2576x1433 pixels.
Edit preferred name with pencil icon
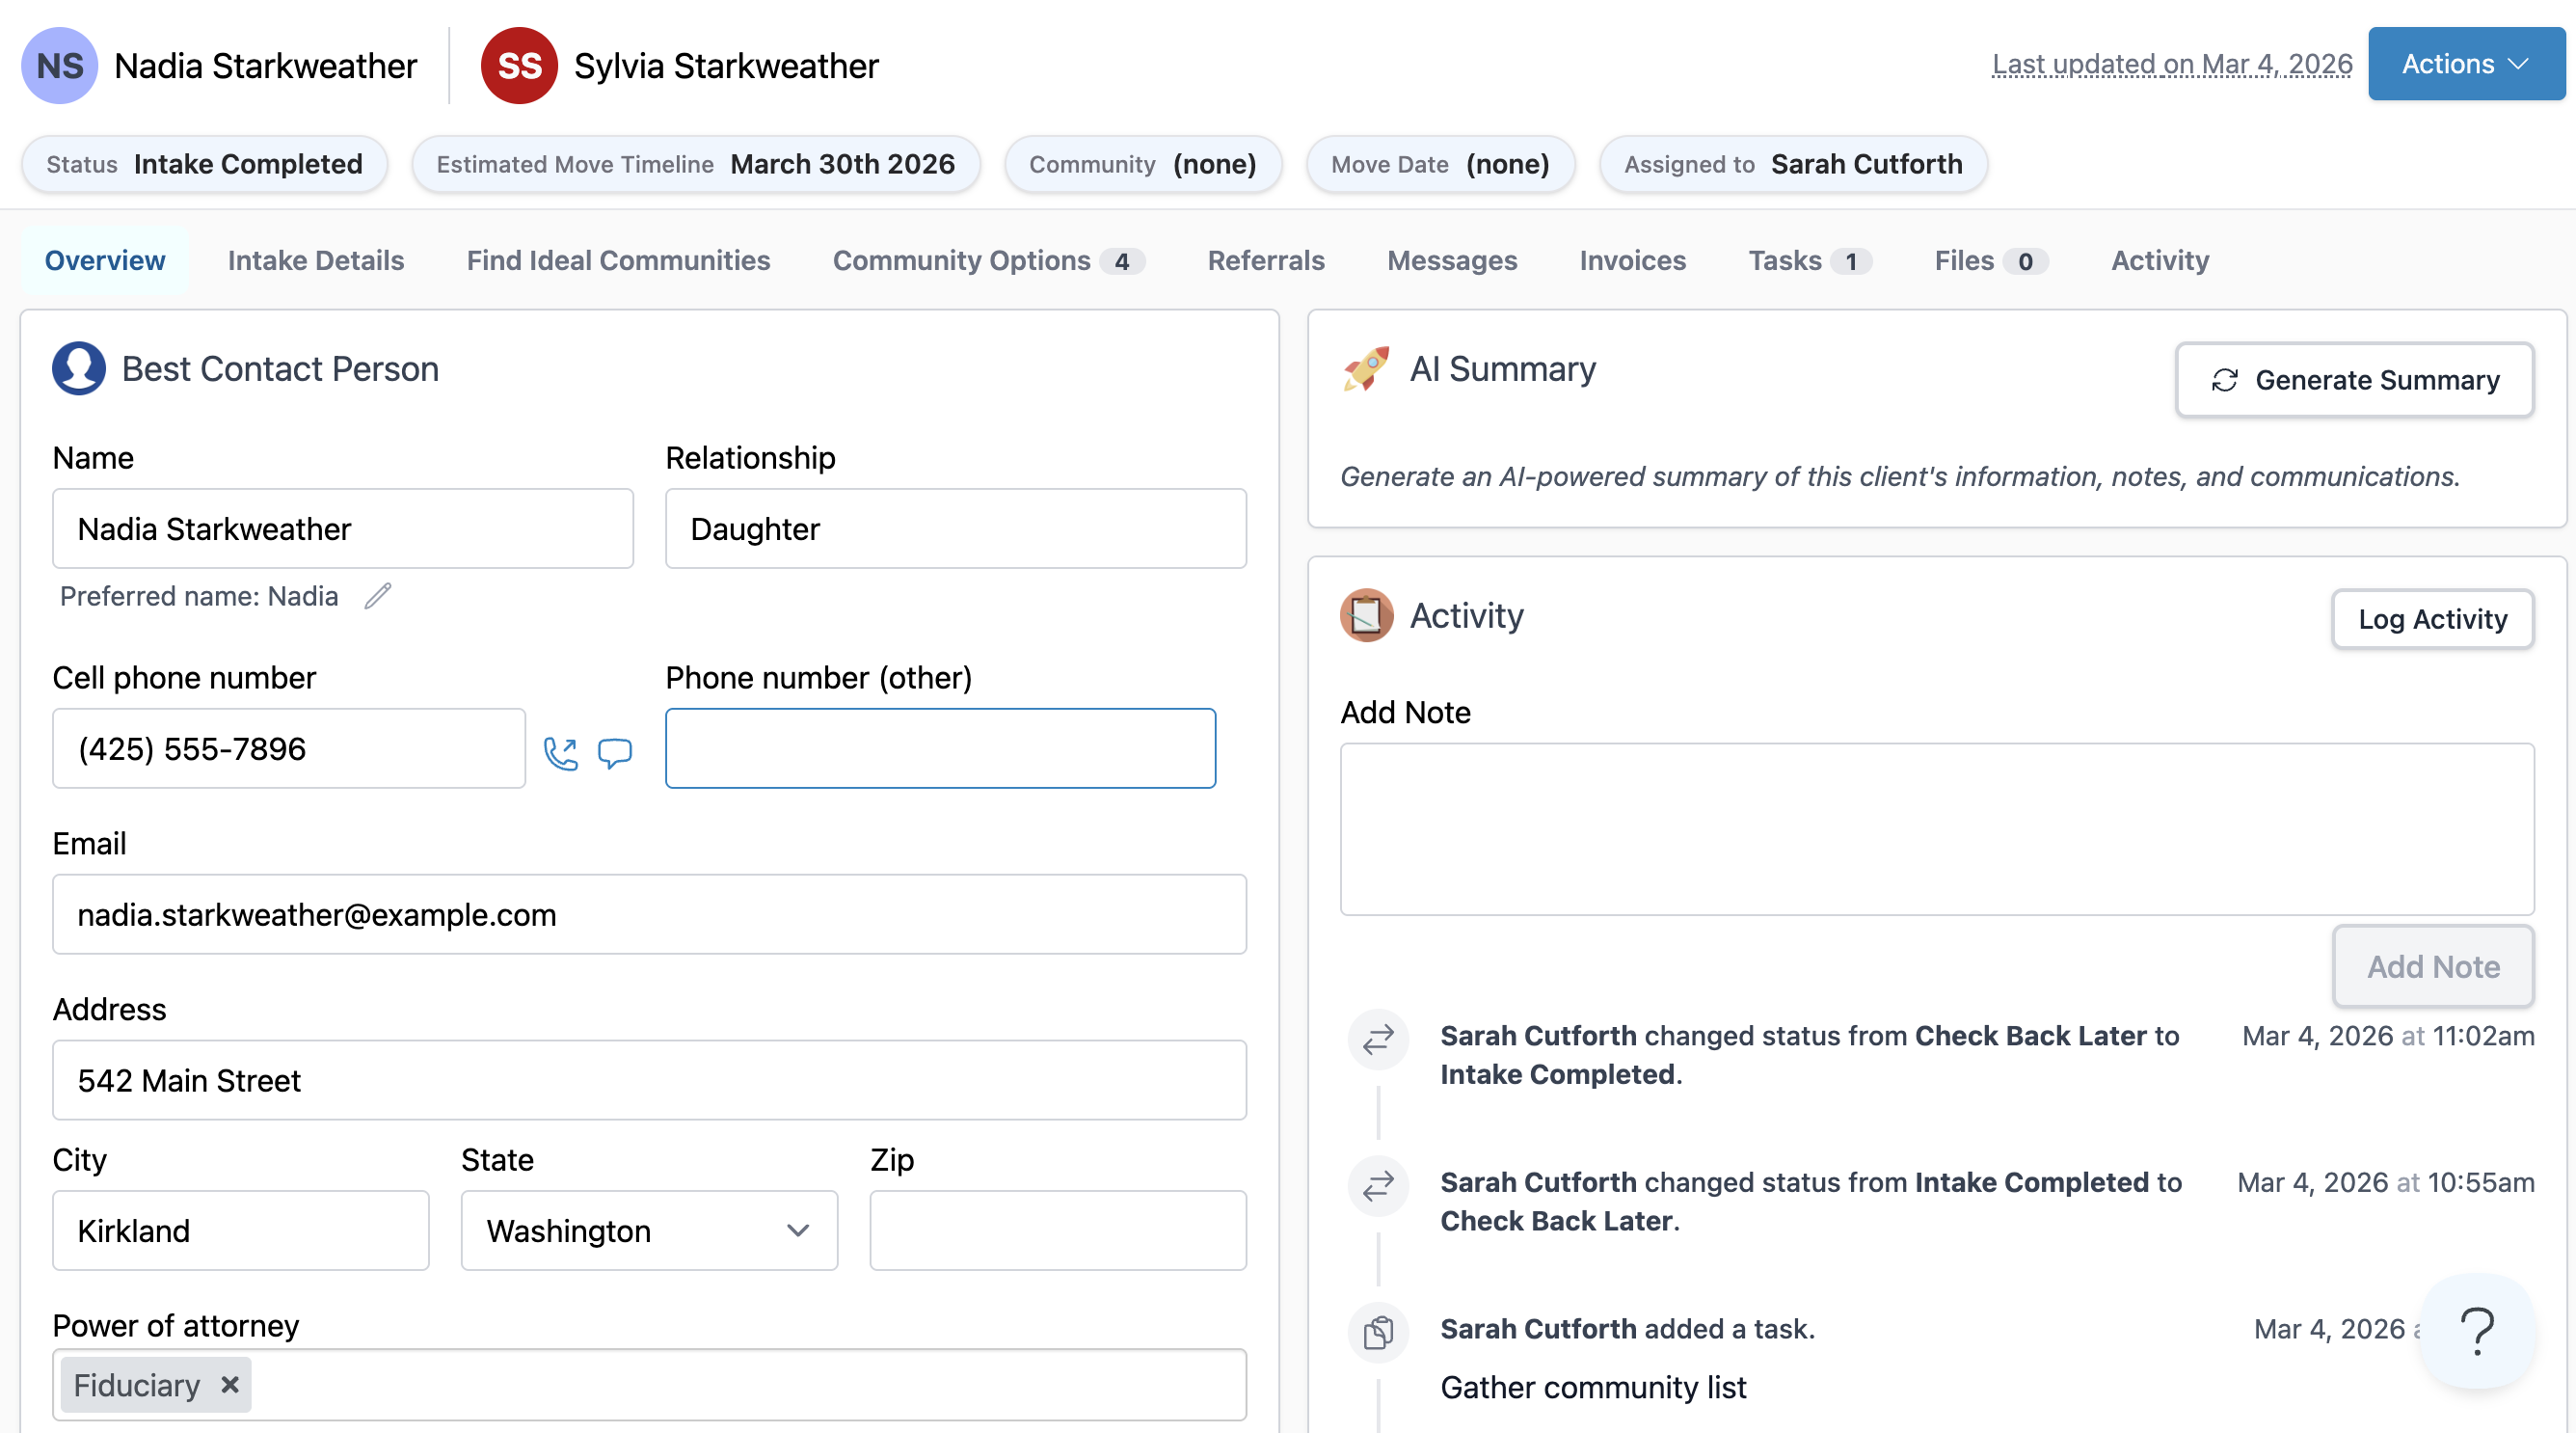coord(377,596)
